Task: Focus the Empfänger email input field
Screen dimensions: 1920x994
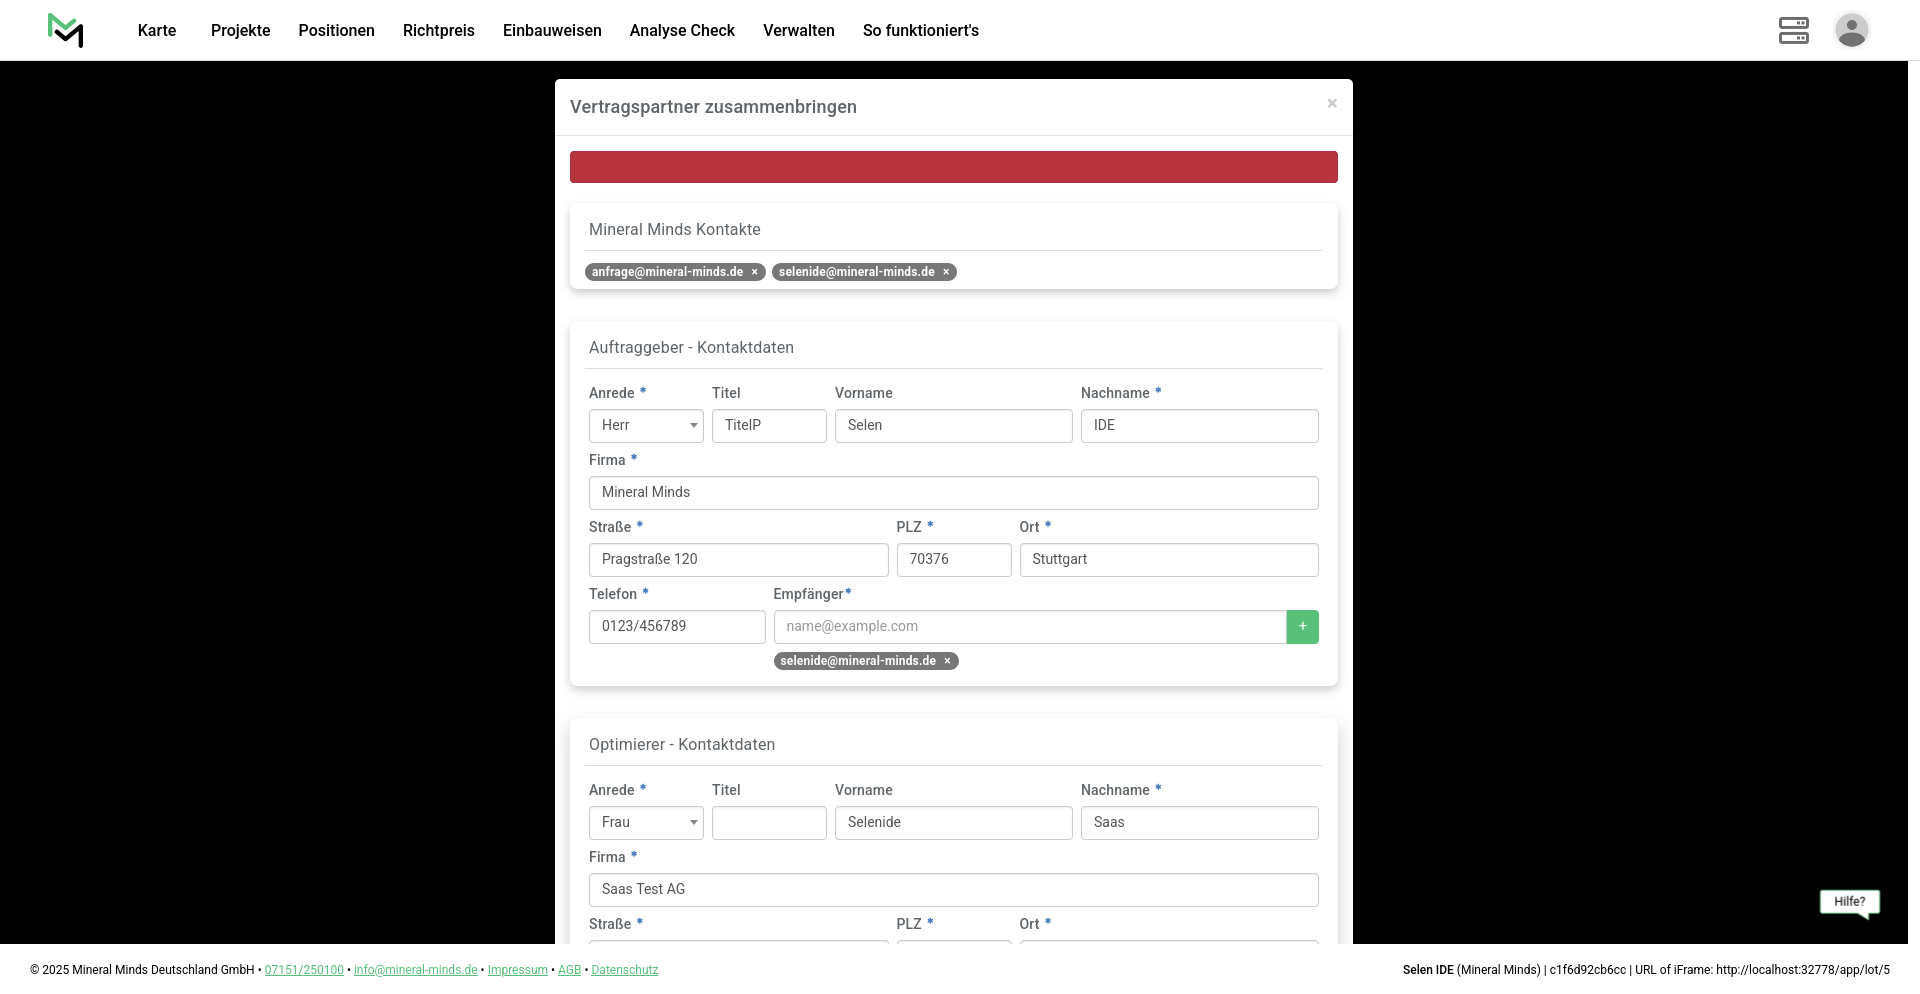Action: [x=1029, y=627]
